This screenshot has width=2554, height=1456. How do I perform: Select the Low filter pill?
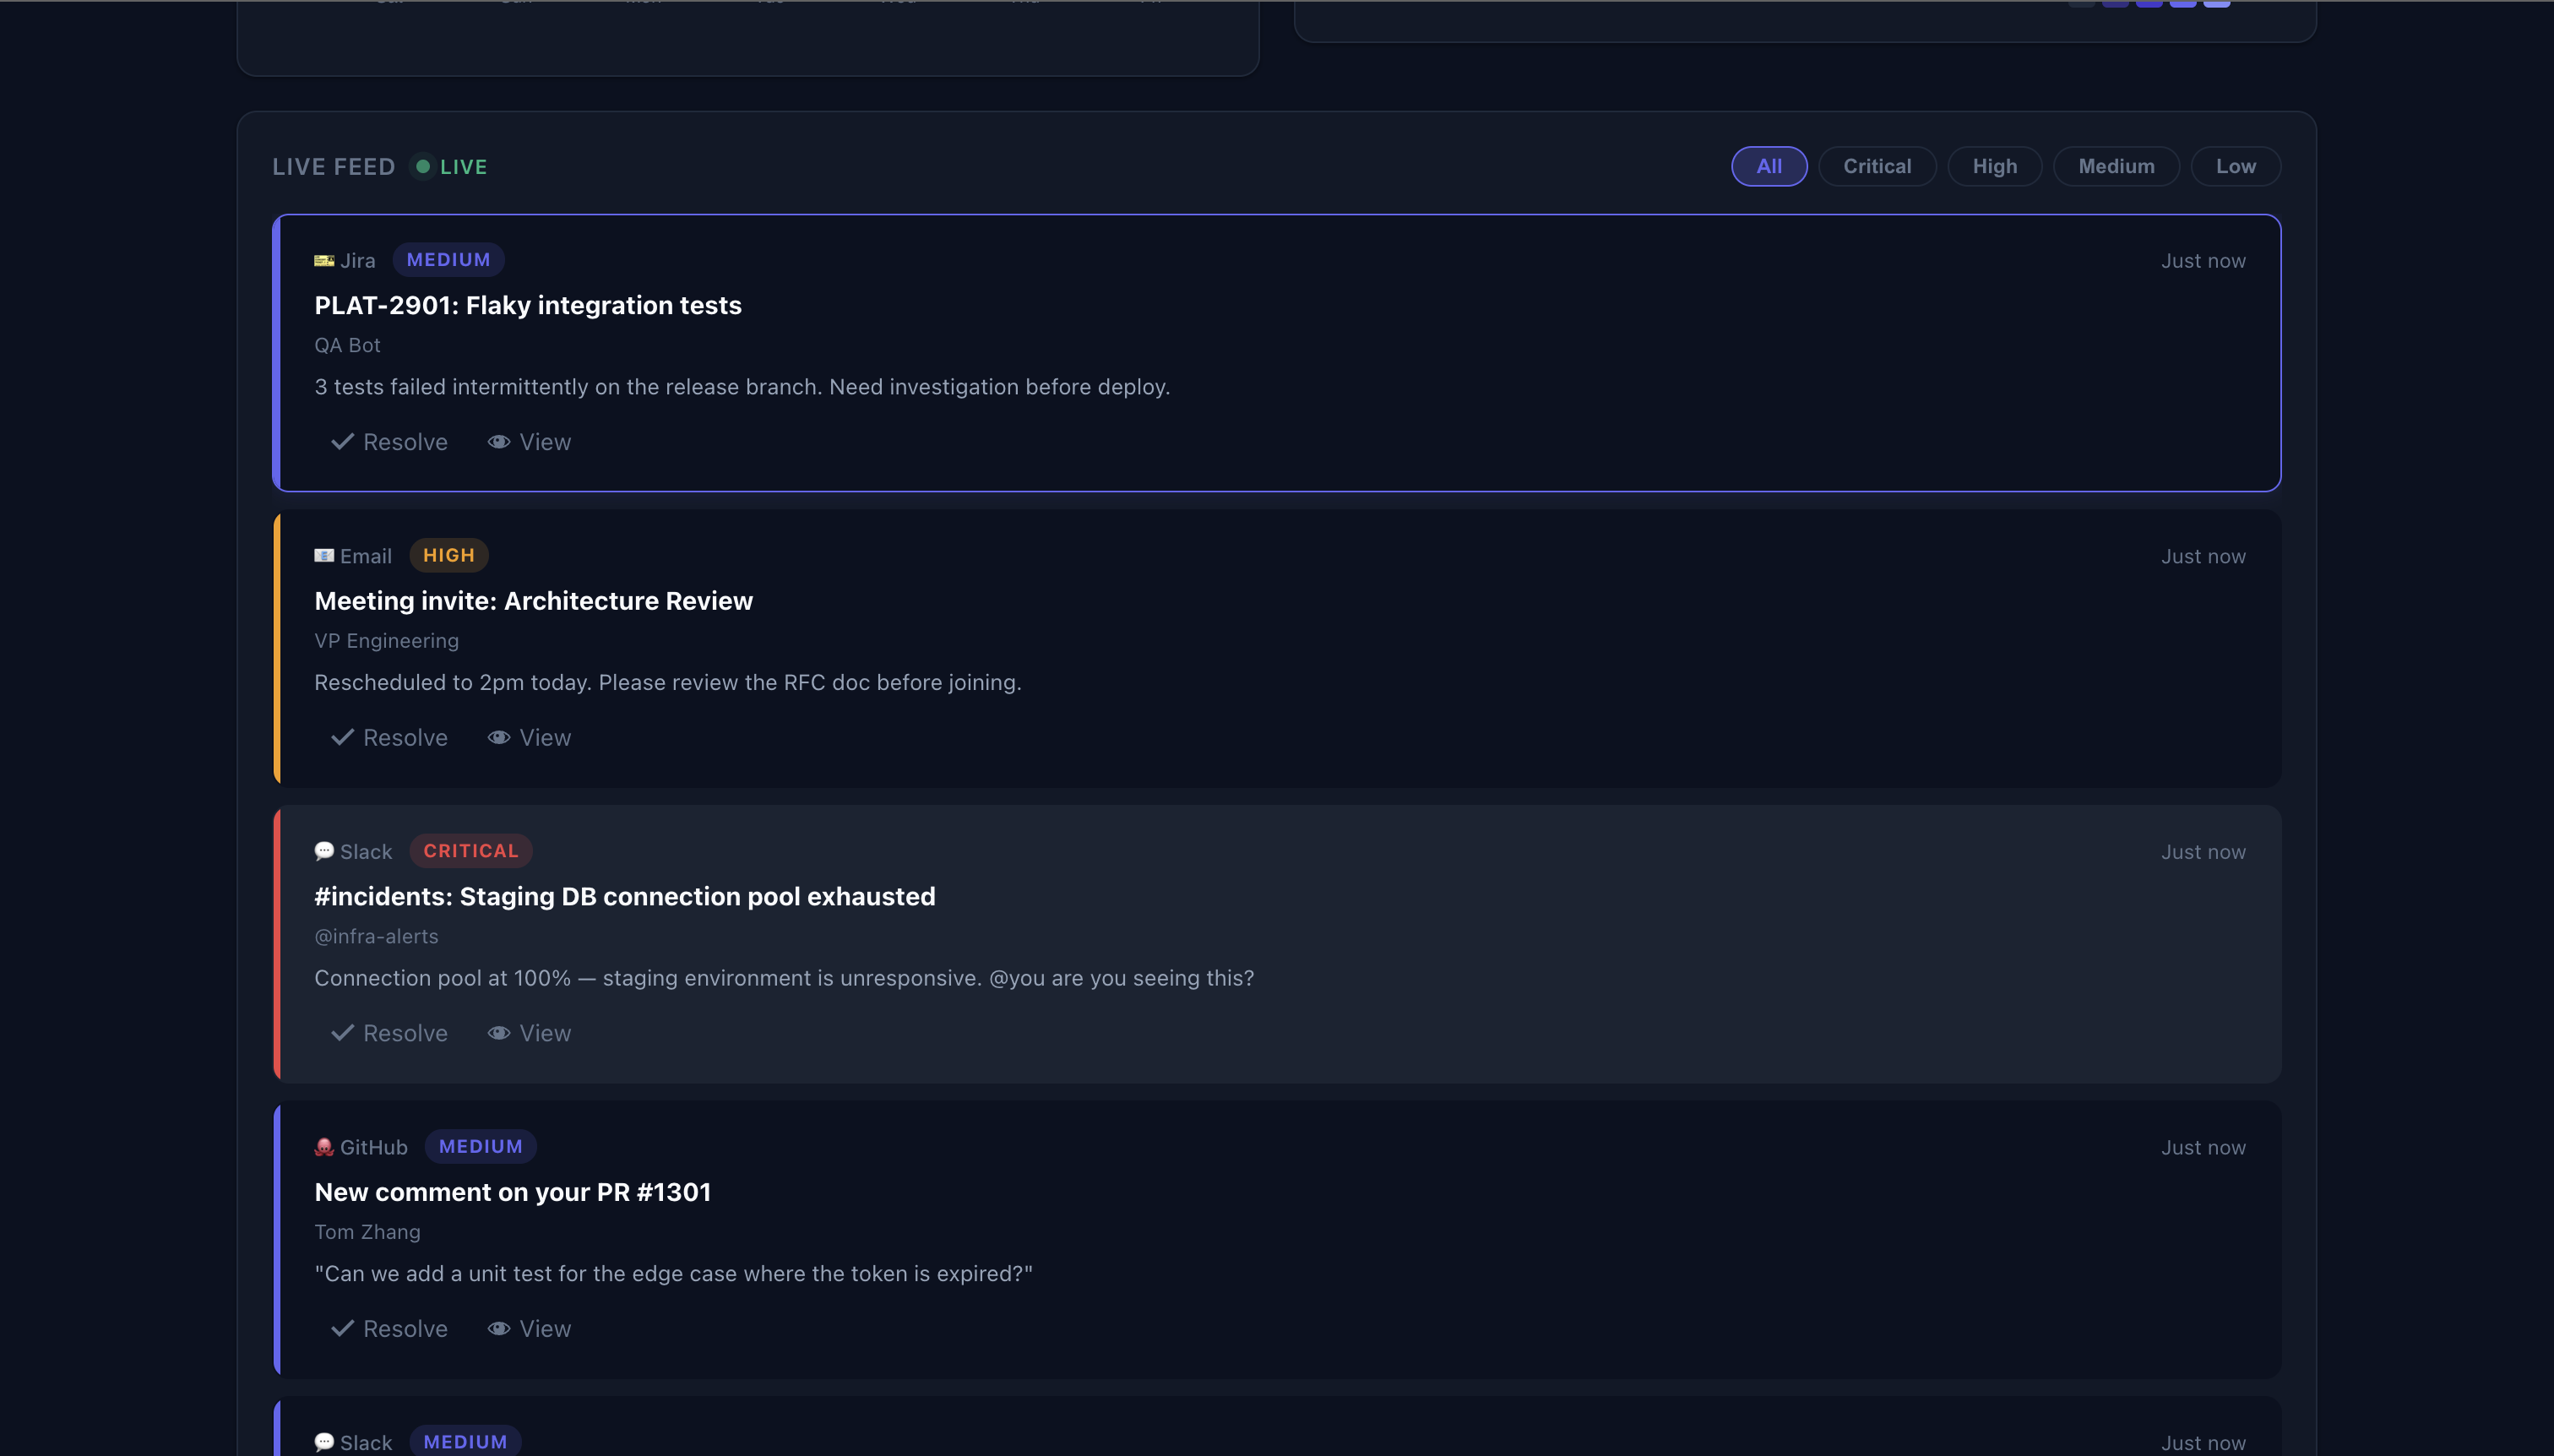(x=2235, y=167)
